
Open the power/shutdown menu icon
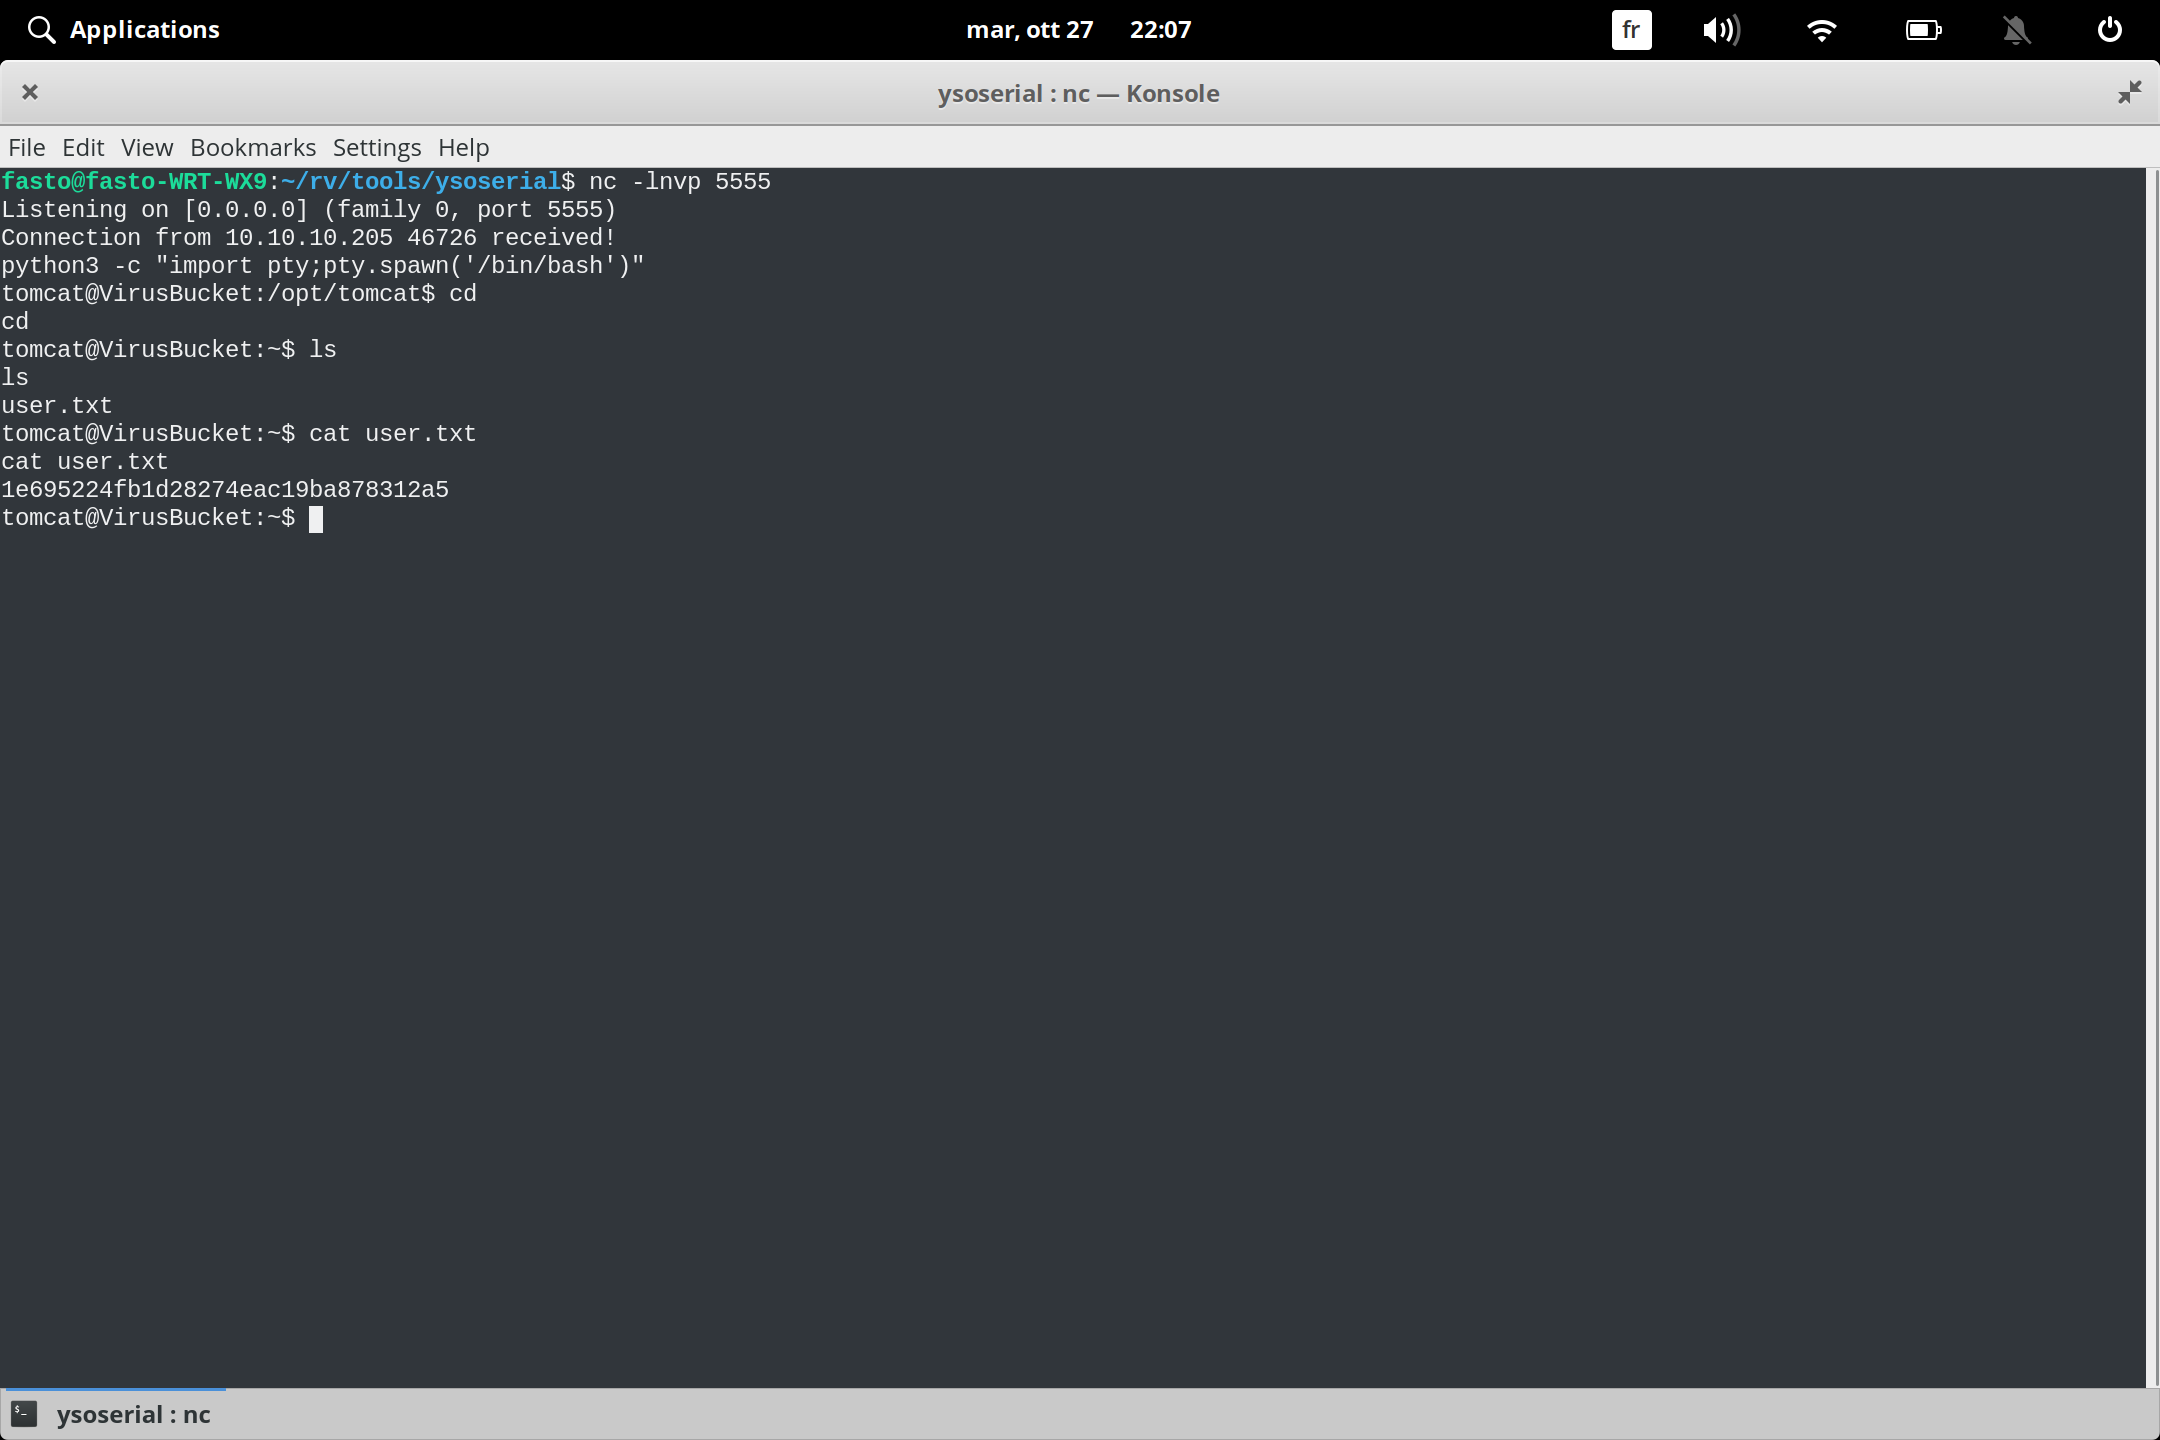point(2110,29)
